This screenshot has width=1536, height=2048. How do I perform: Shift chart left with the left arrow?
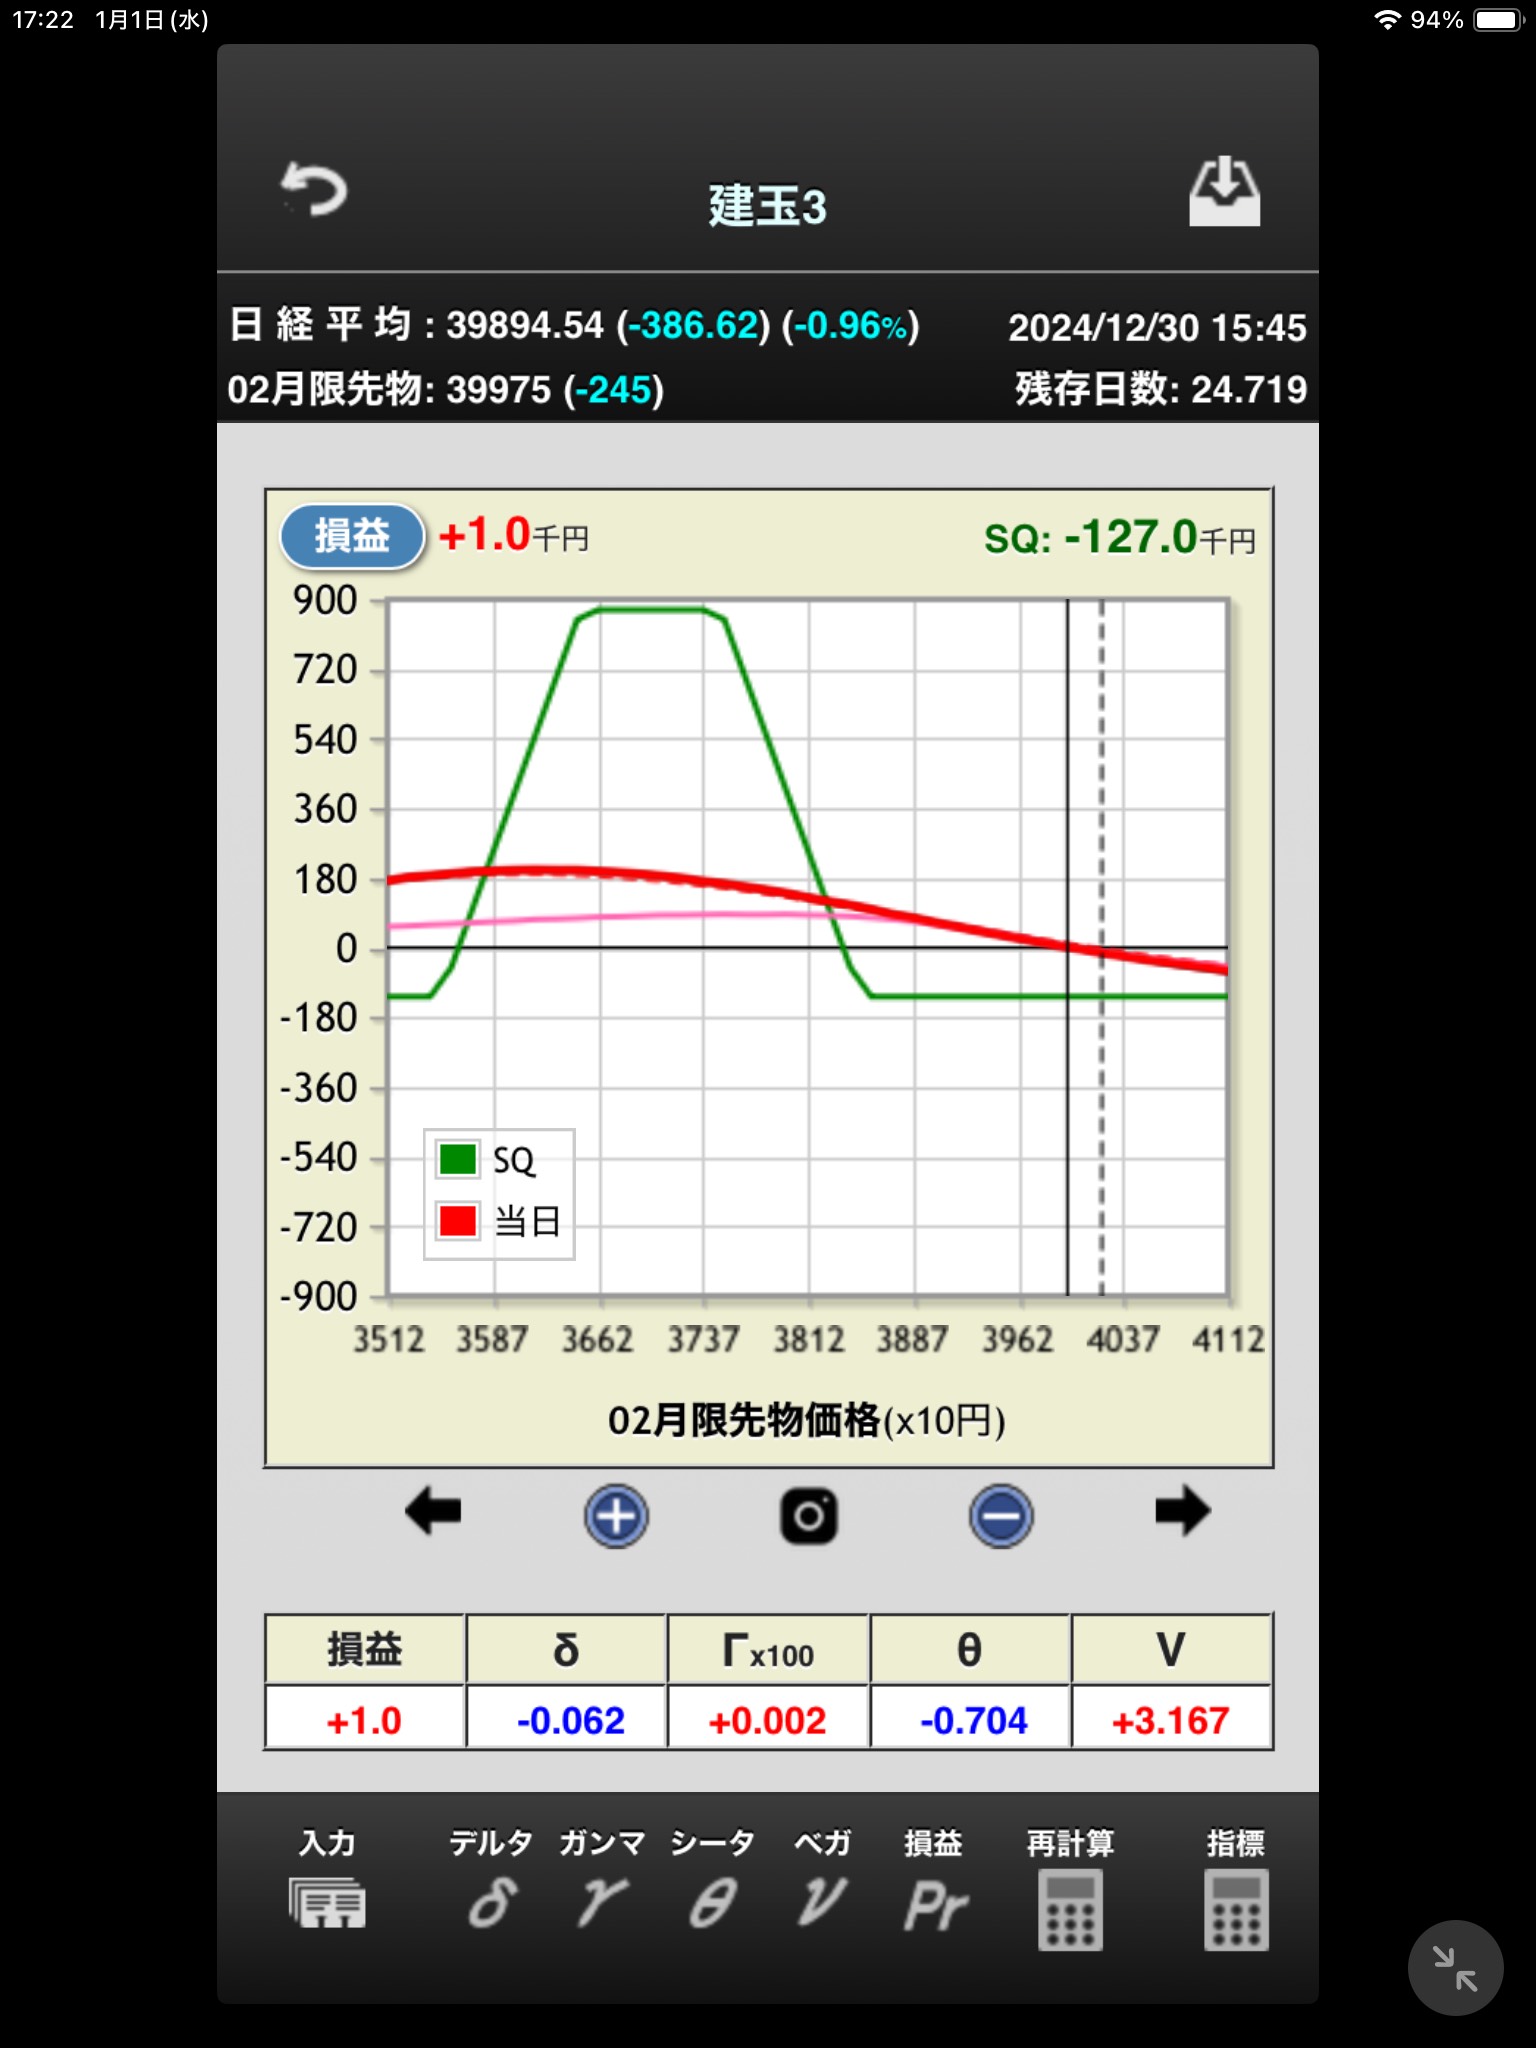pos(433,1512)
